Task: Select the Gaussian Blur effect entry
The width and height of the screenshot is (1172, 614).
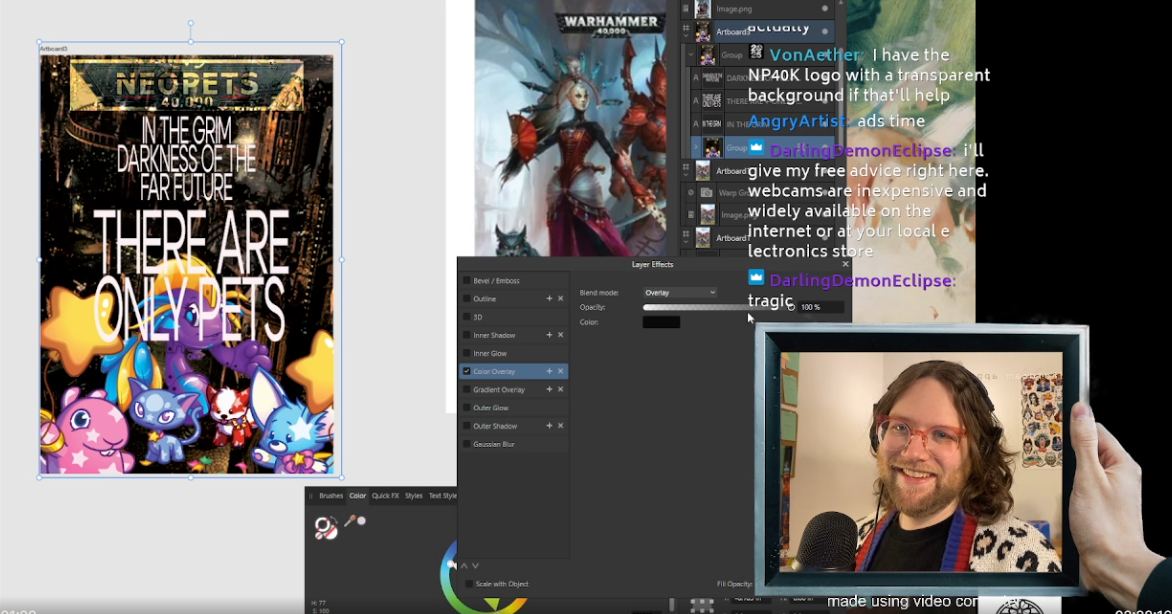Action: click(x=494, y=444)
